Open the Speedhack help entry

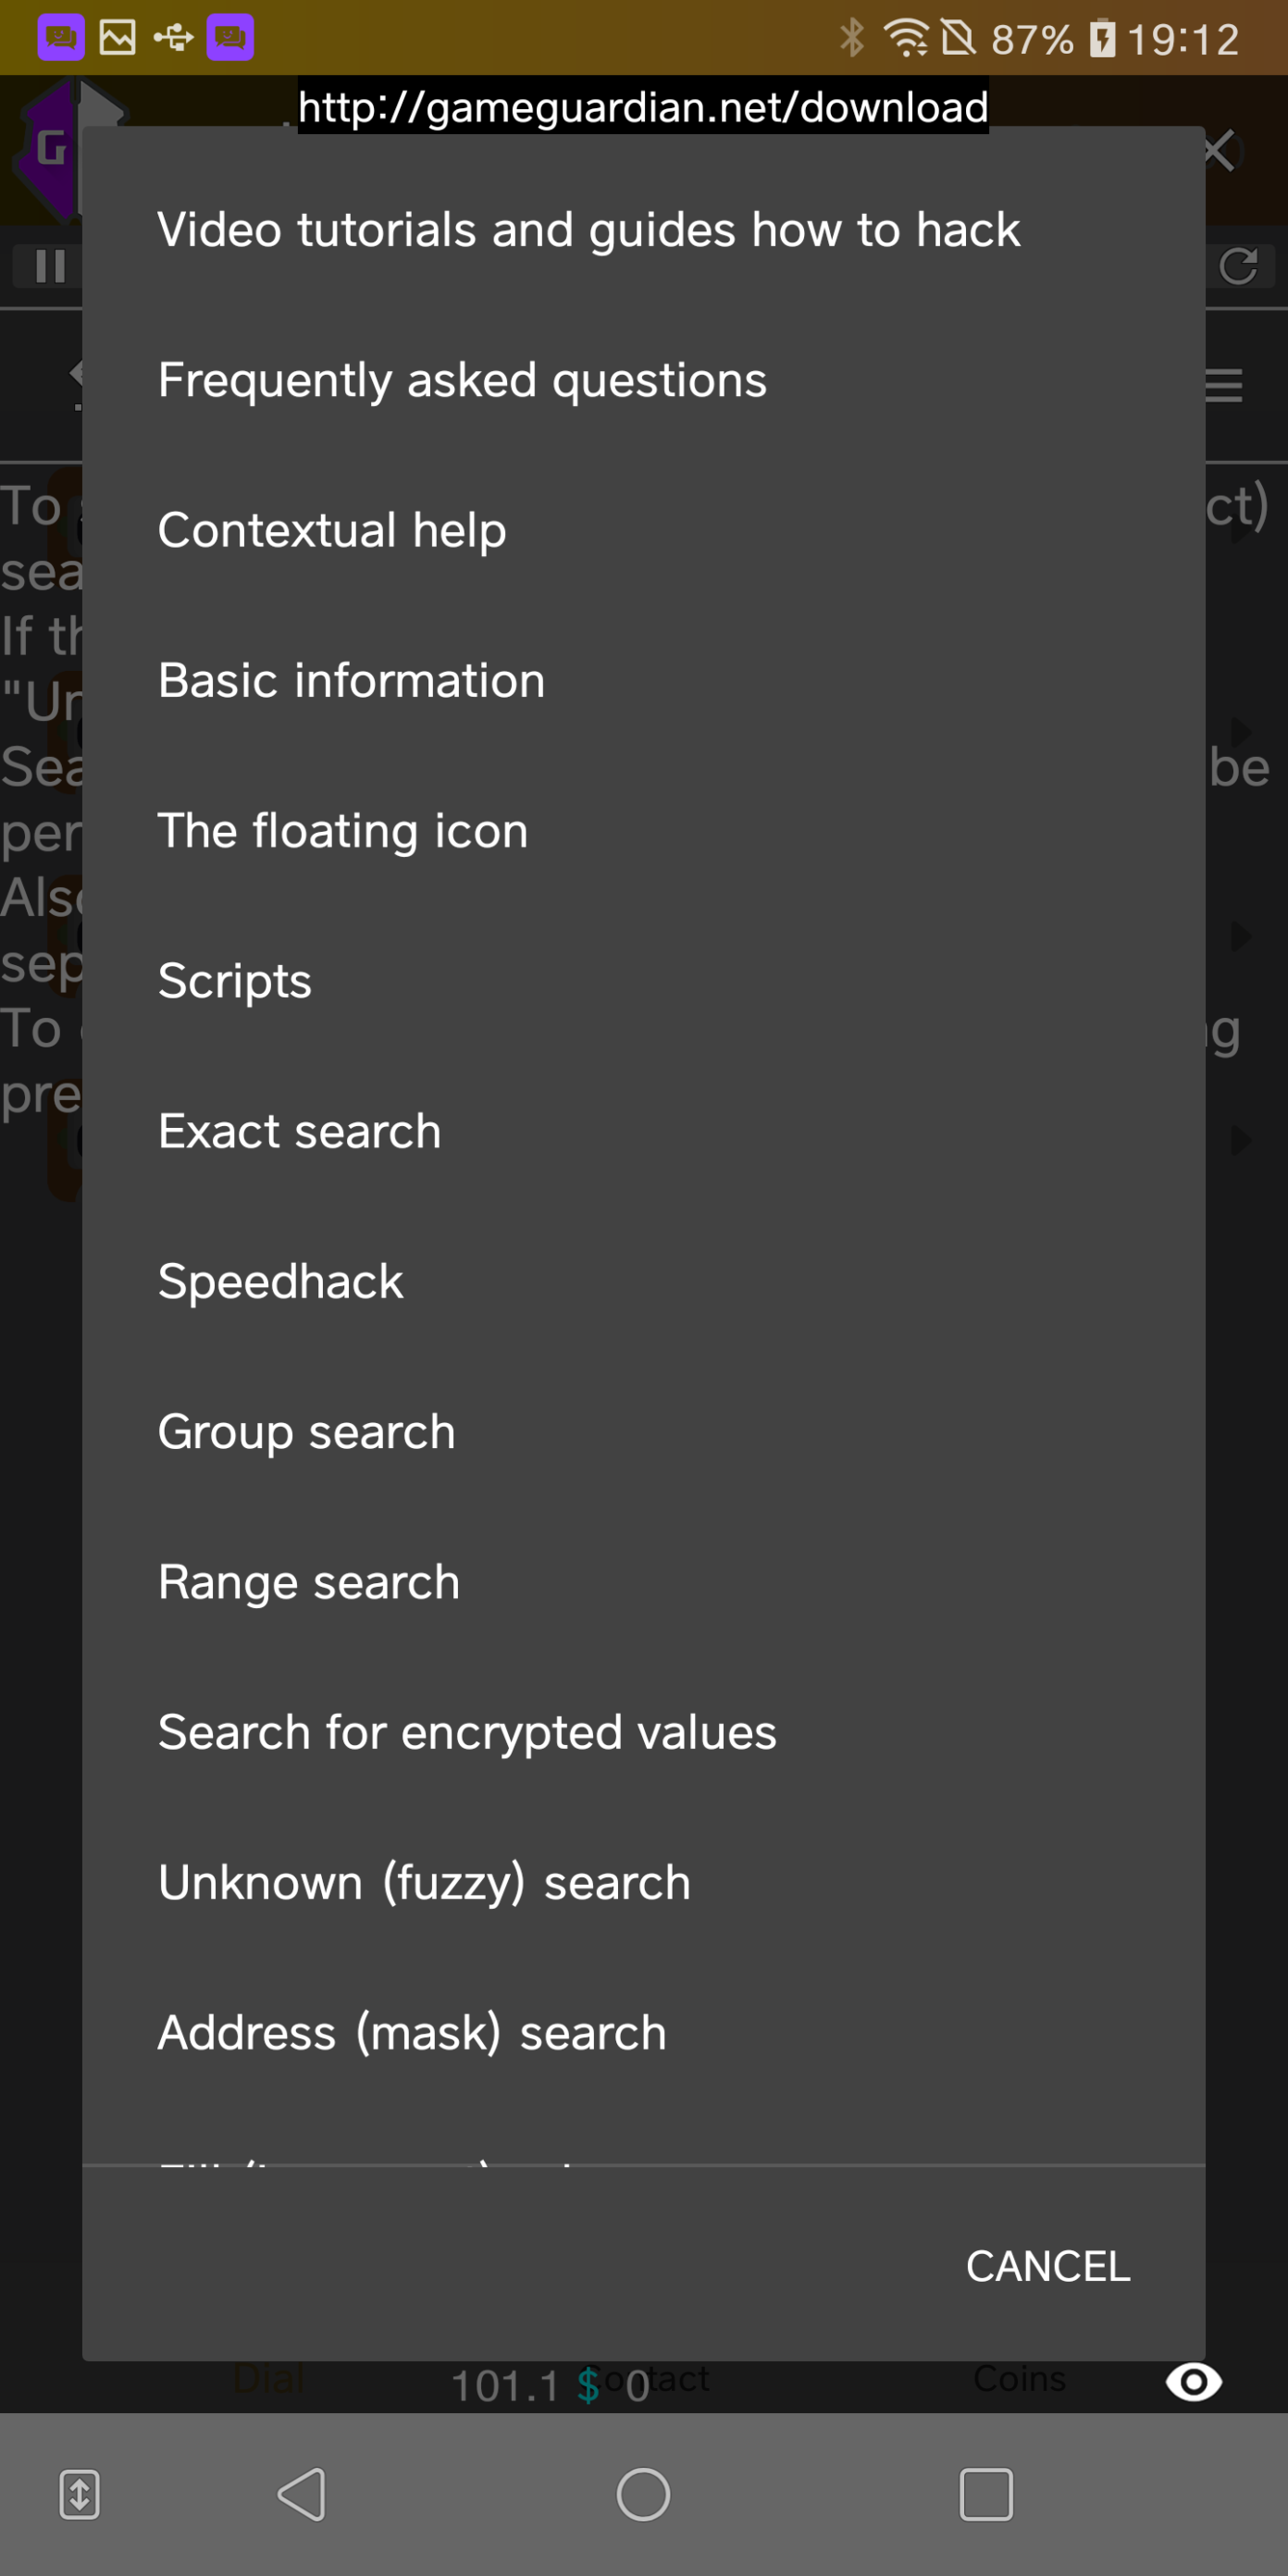coord(281,1282)
